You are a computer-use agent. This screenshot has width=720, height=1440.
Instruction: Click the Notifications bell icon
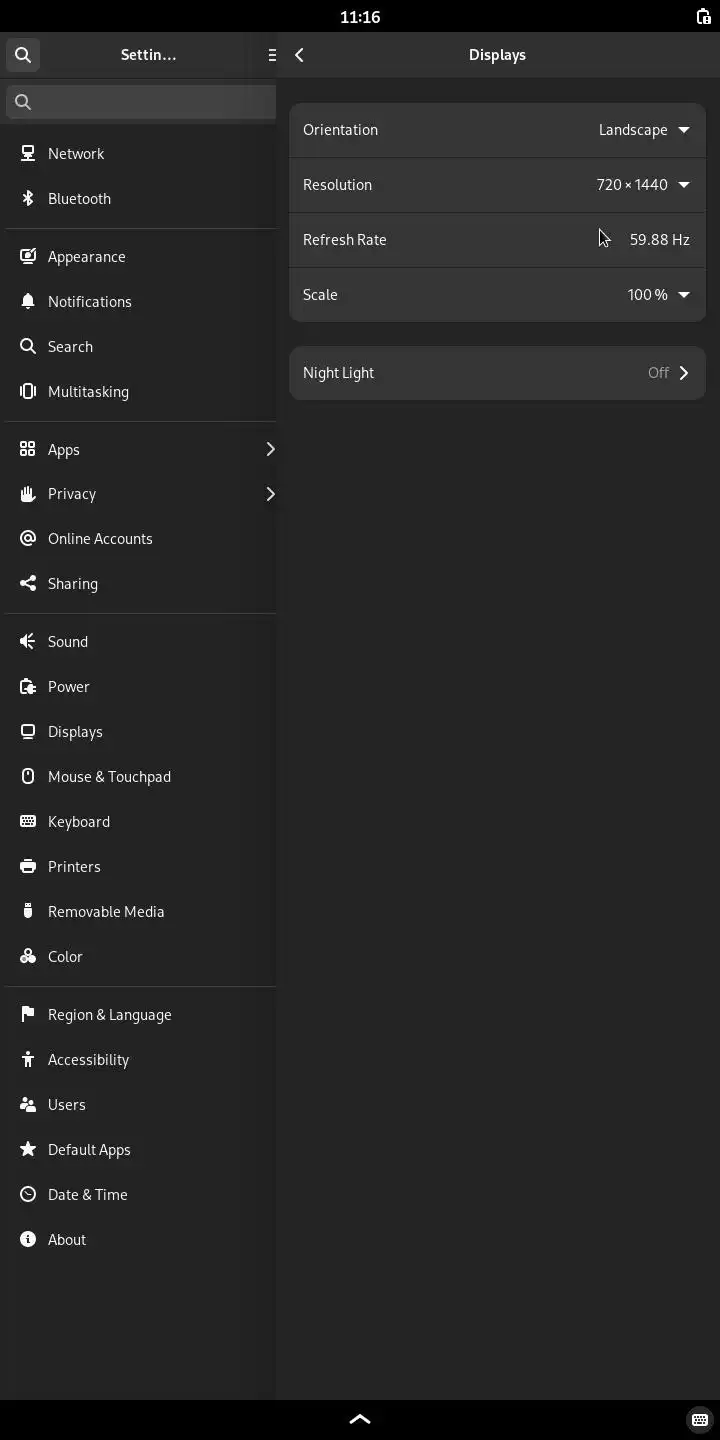coord(28,301)
